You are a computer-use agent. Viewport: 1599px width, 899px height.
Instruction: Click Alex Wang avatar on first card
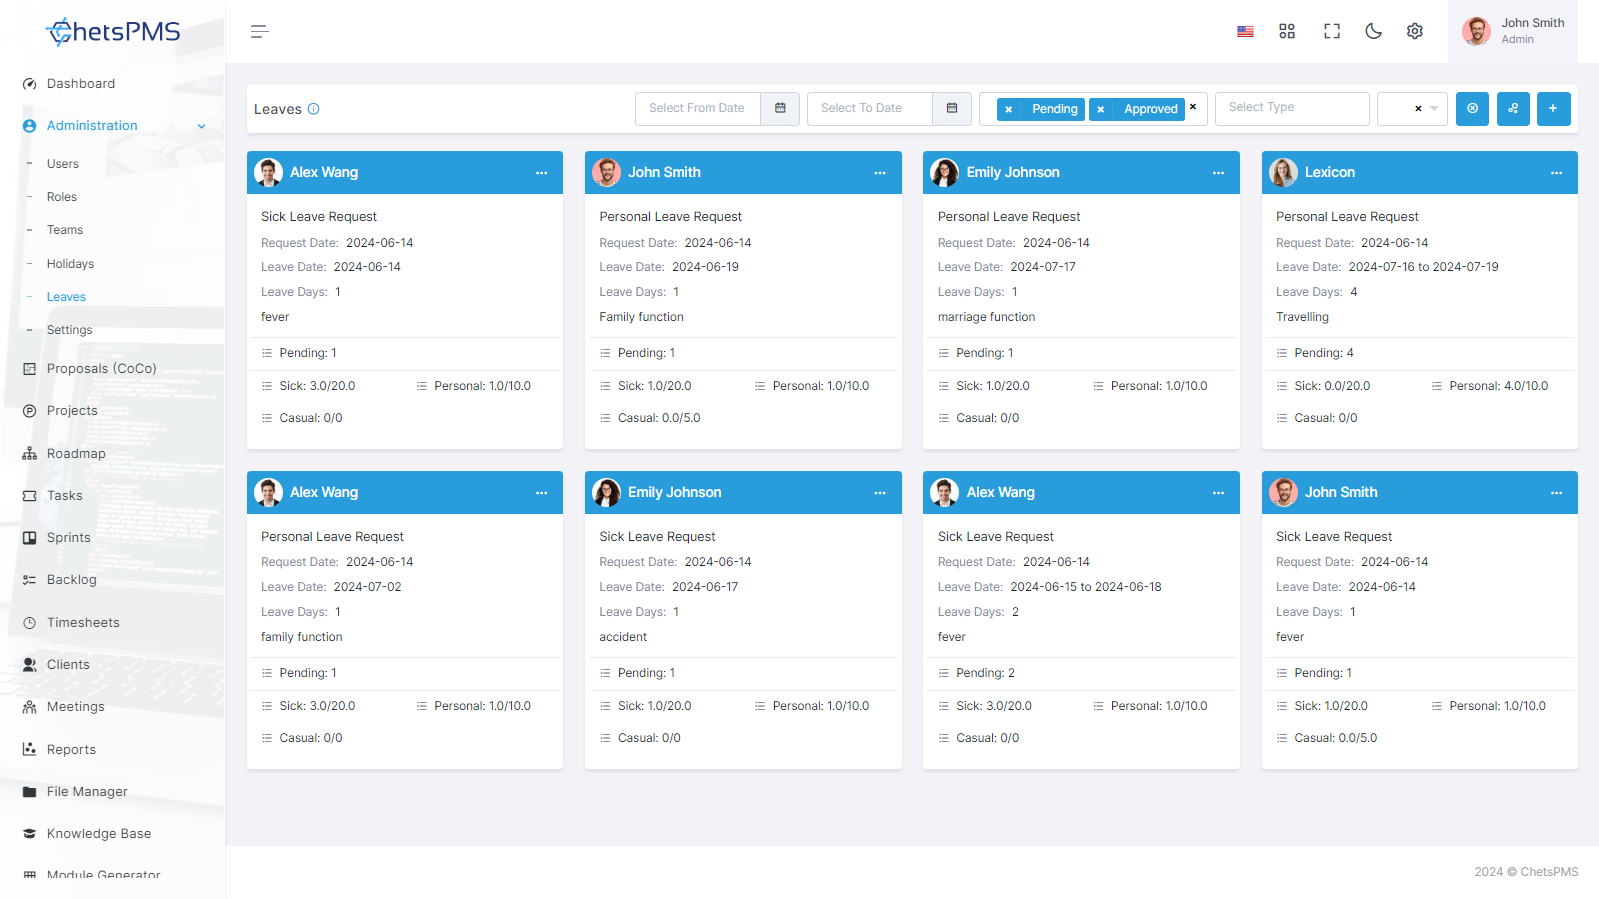pos(268,173)
